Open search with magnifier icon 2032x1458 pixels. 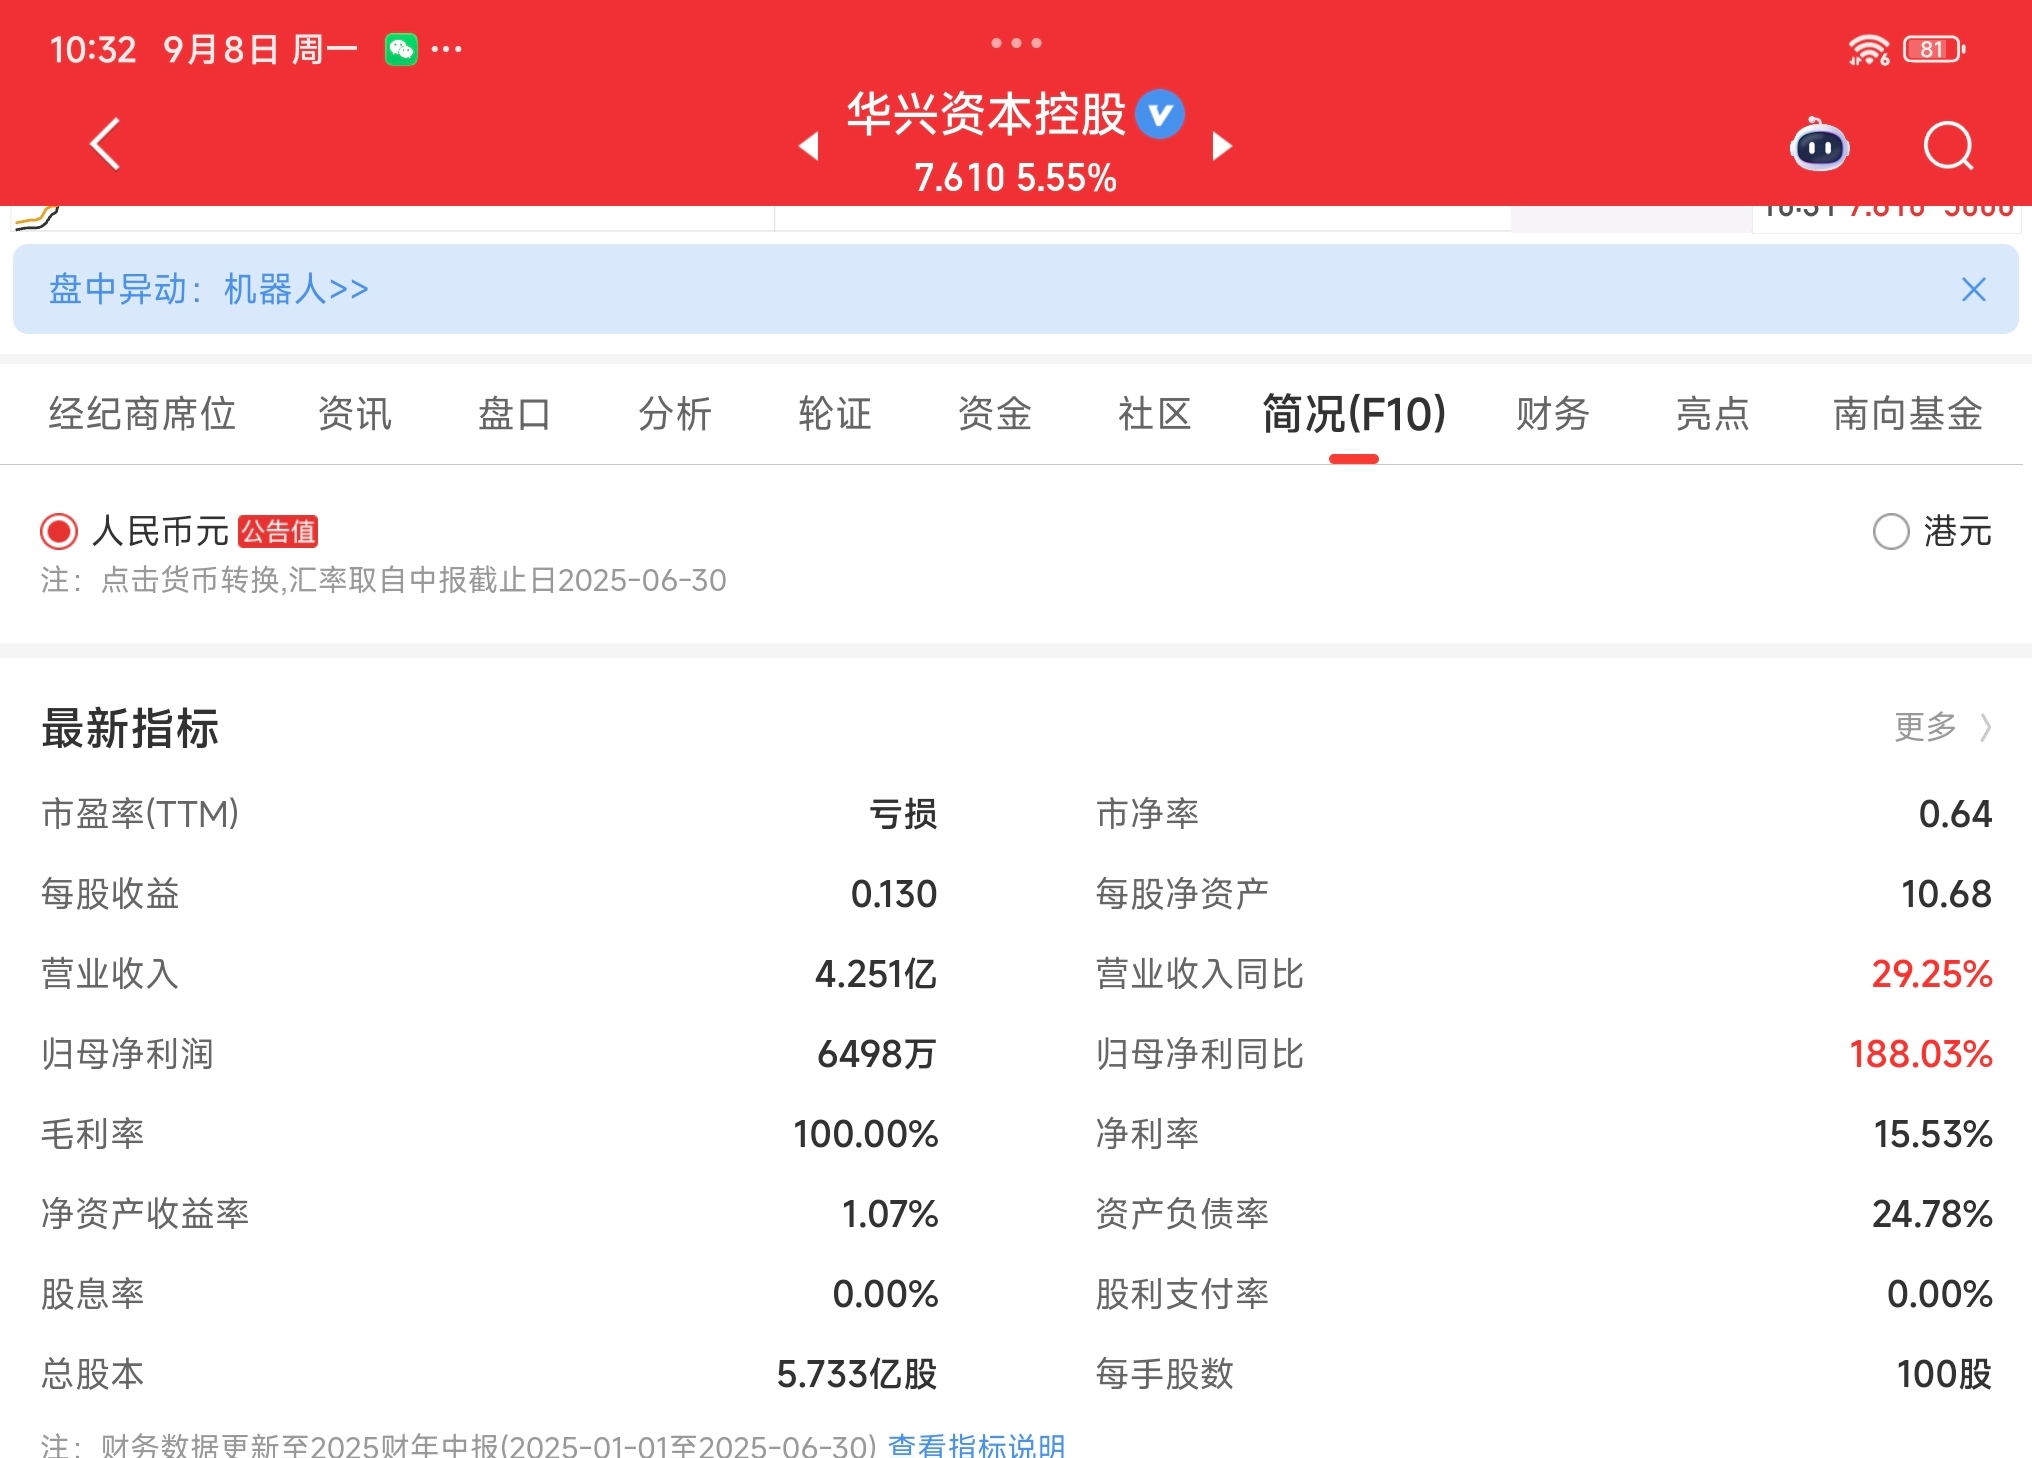[x=1949, y=147]
